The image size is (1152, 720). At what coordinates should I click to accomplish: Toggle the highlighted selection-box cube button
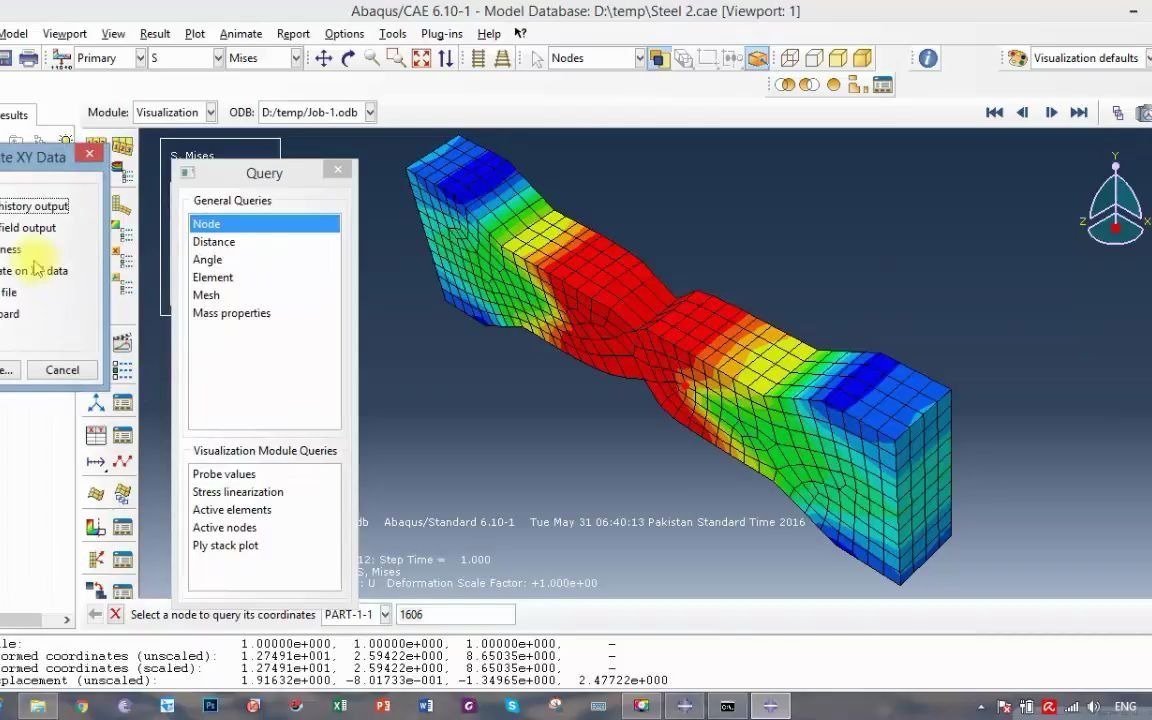(x=757, y=58)
